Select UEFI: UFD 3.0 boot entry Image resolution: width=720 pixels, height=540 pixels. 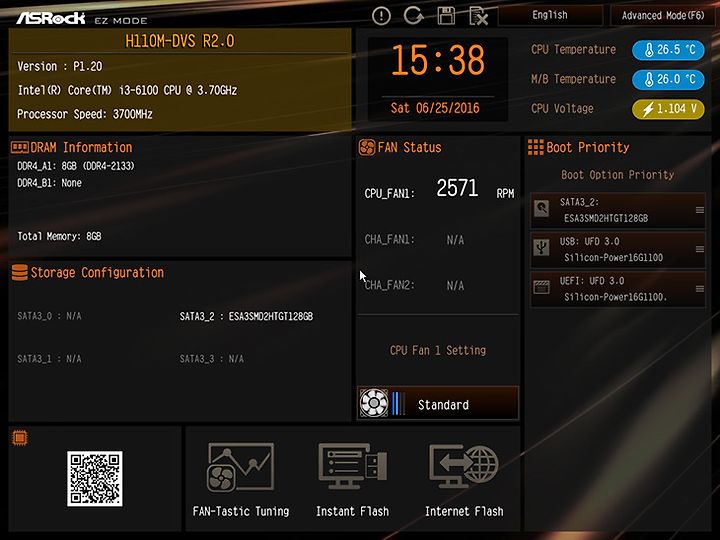tap(618, 289)
